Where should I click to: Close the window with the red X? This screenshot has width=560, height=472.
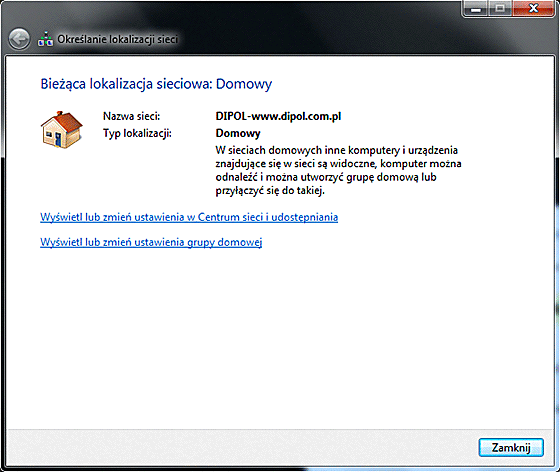point(534,9)
